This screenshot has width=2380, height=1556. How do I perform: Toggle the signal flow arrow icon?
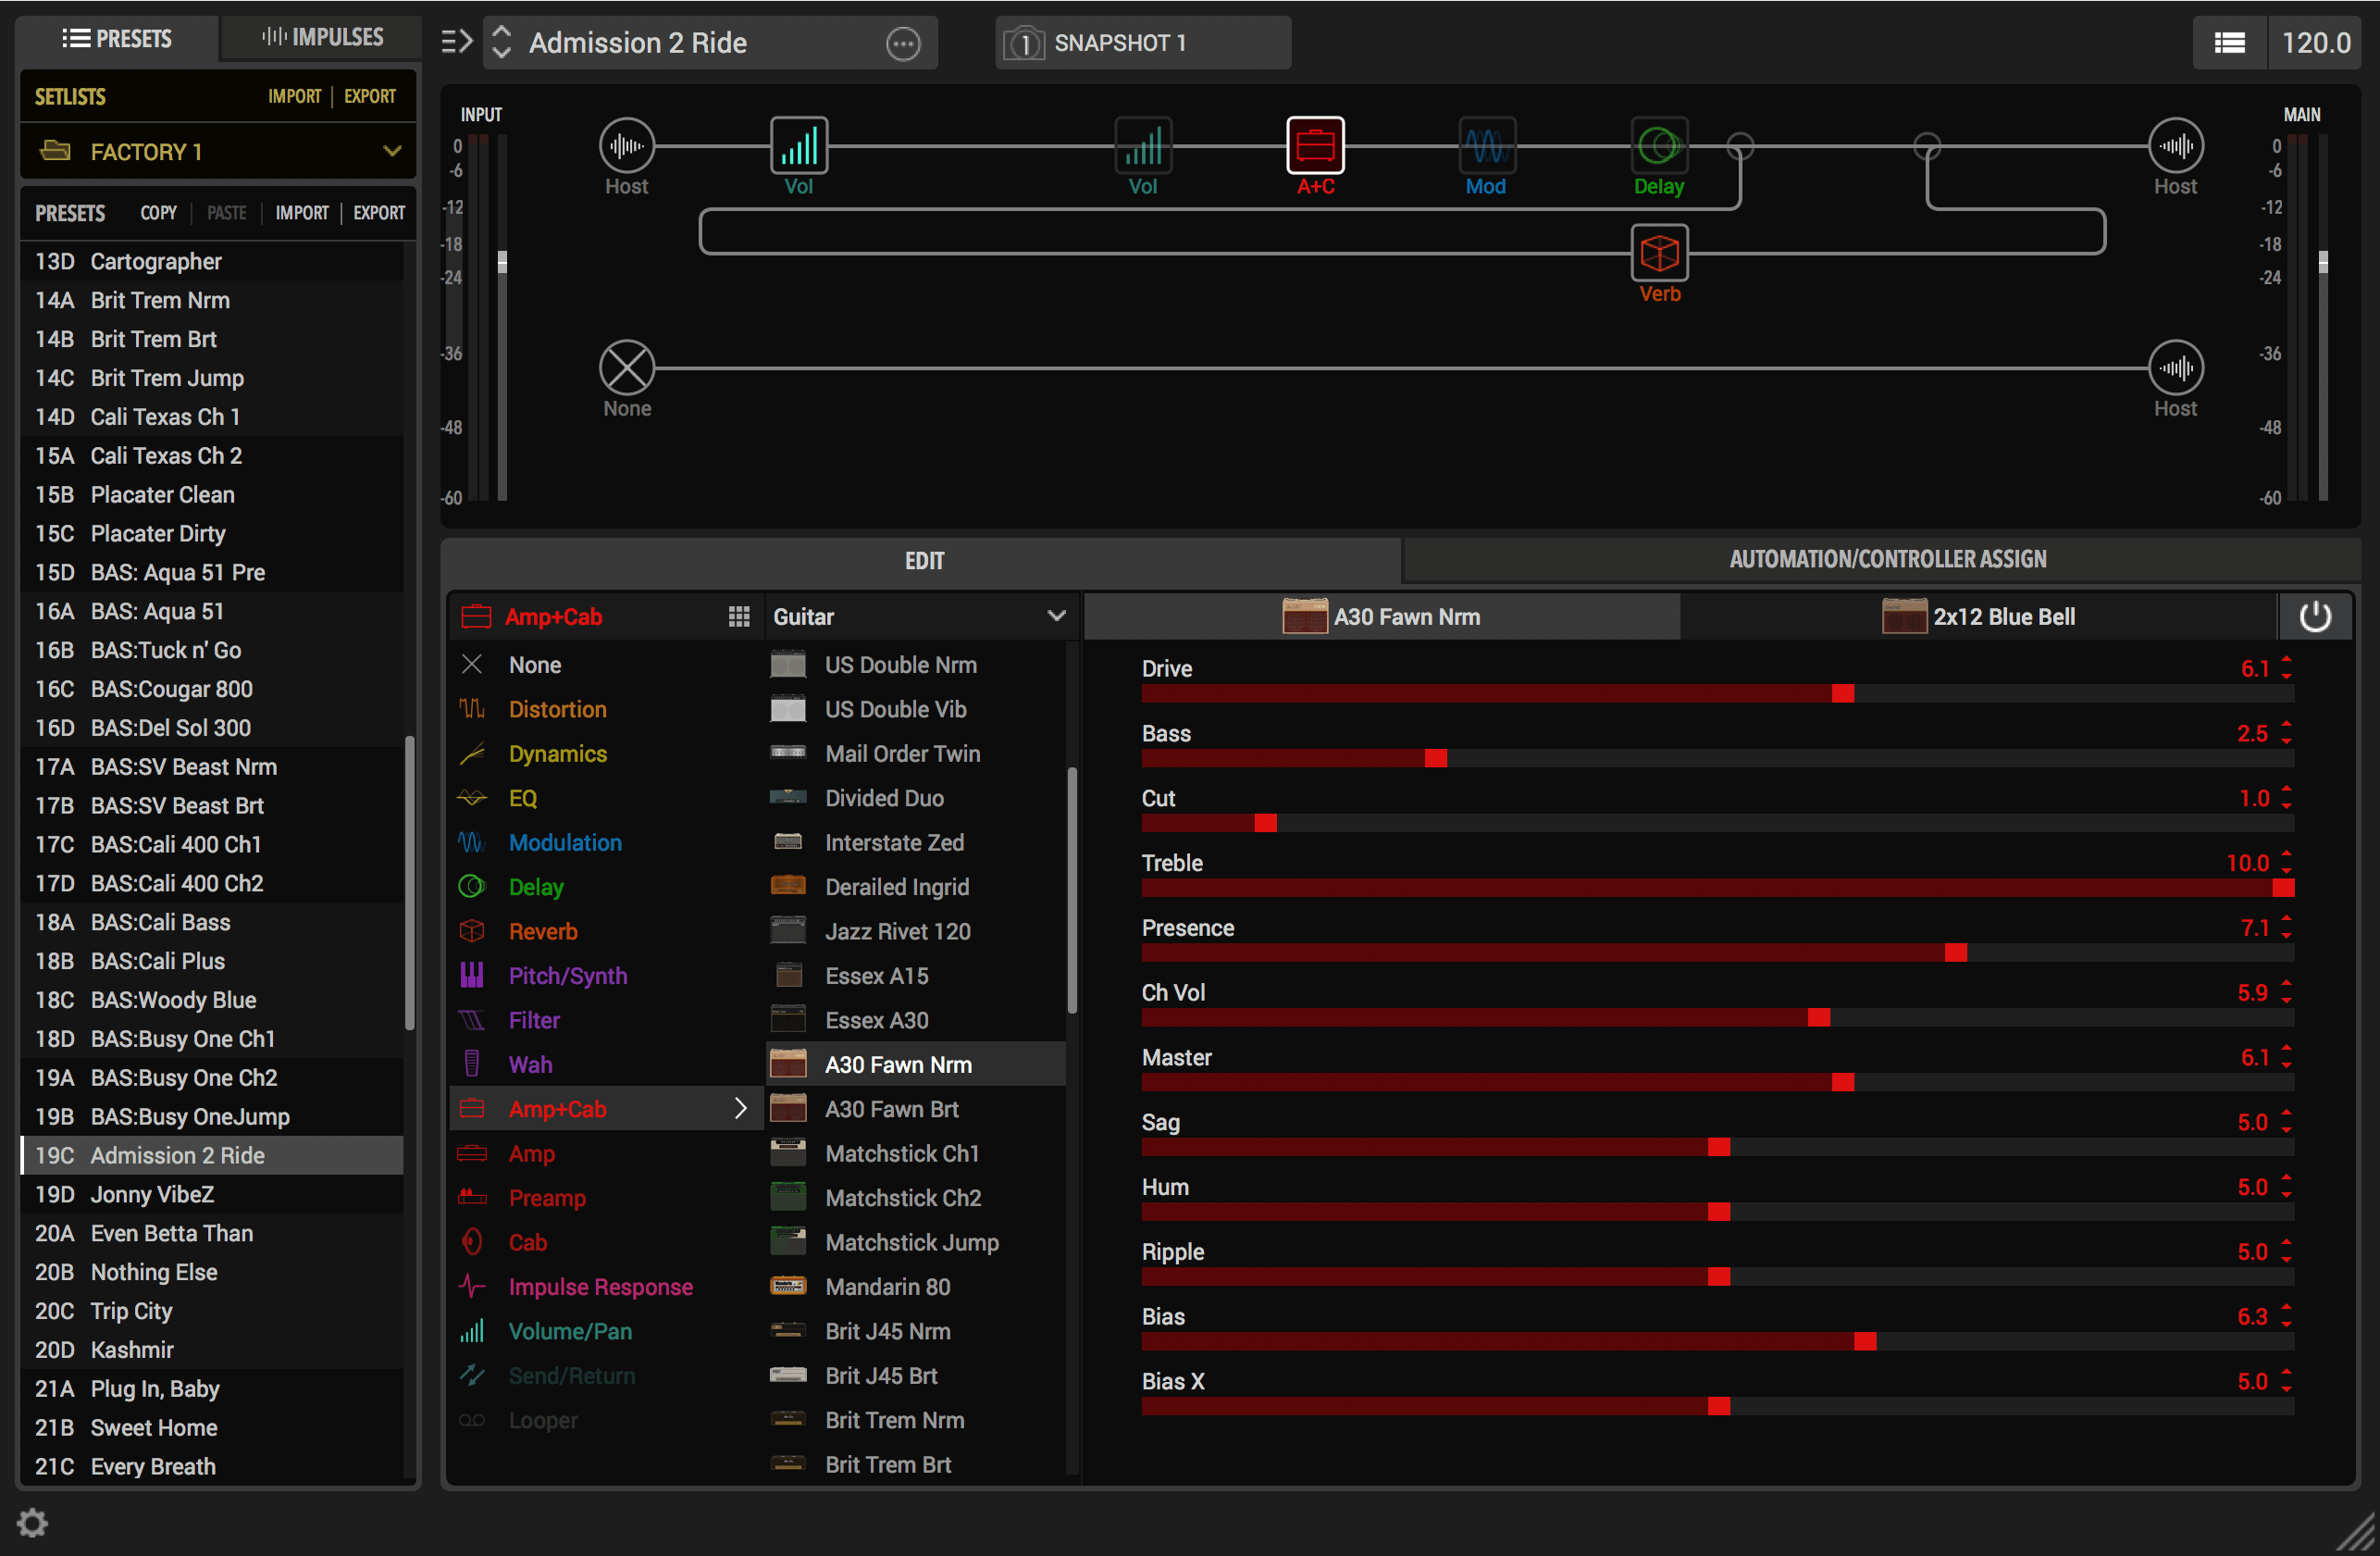pyautogui.click(x=457, y=42)
